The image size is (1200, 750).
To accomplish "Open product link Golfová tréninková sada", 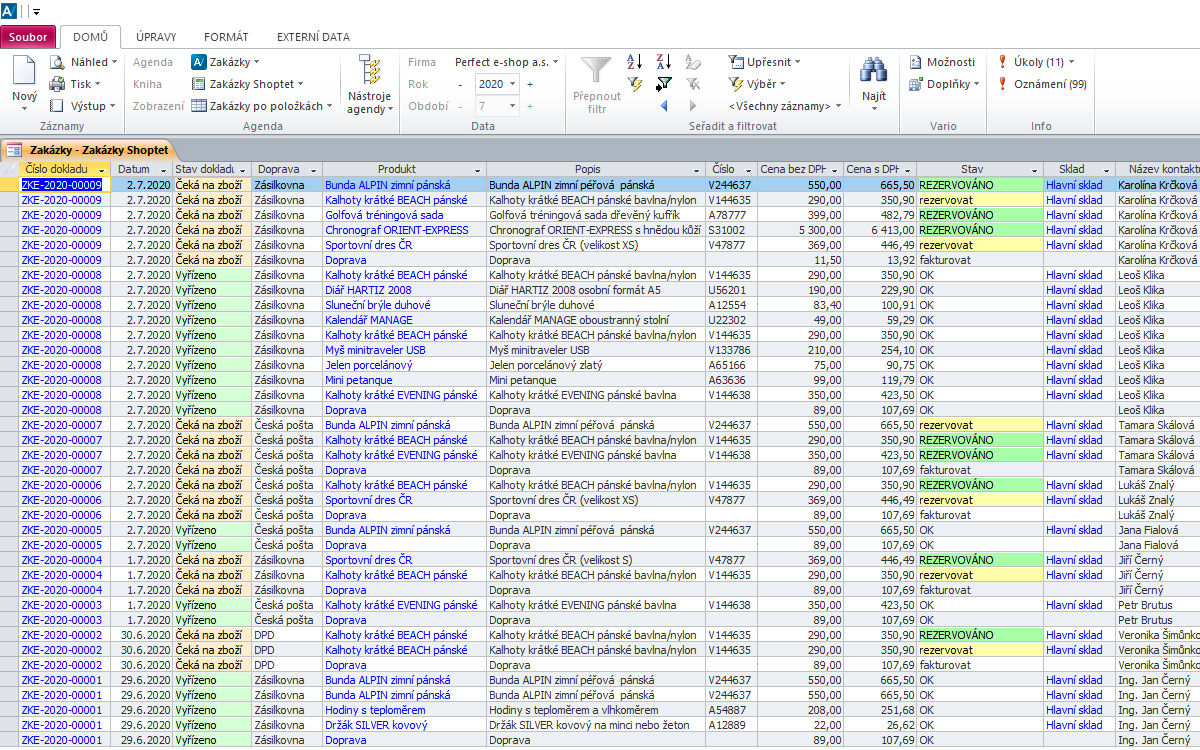I will [x=384, y=215].
